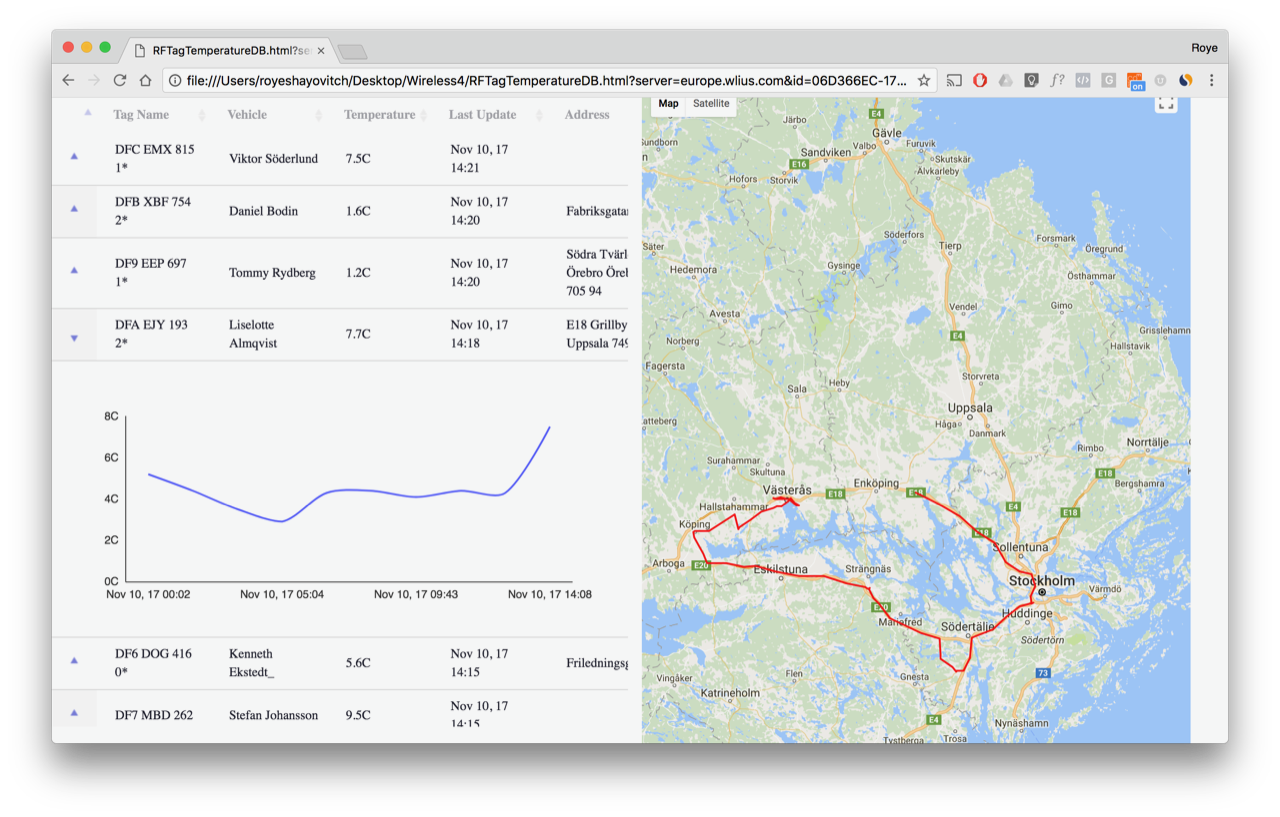Open the browser home page icon
Viewport: 1280px width, 817px height.
pyautogui.click(x=146, y=80)
